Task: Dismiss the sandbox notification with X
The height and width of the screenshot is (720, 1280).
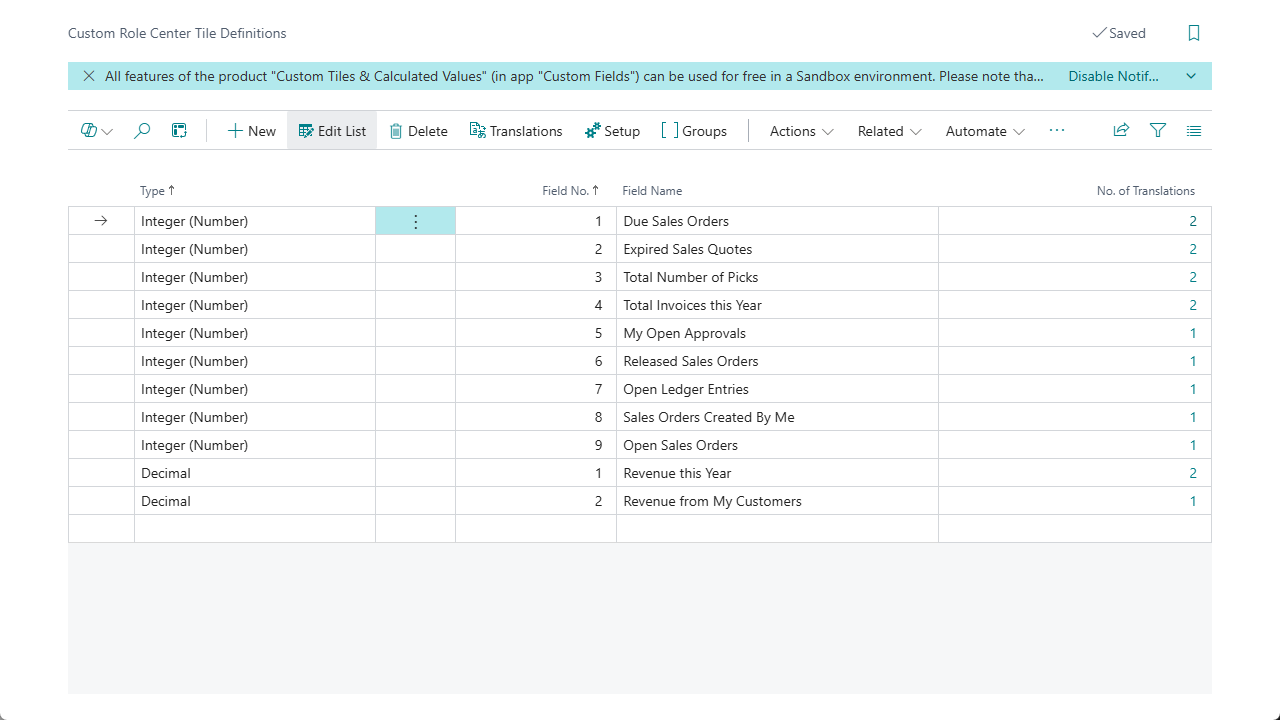Action: point(89,76)
